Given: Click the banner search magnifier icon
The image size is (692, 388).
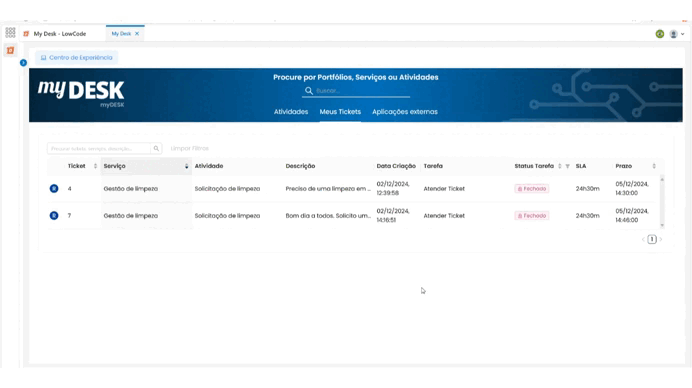Looking at the screenshot, I should (x=309, y=90).
